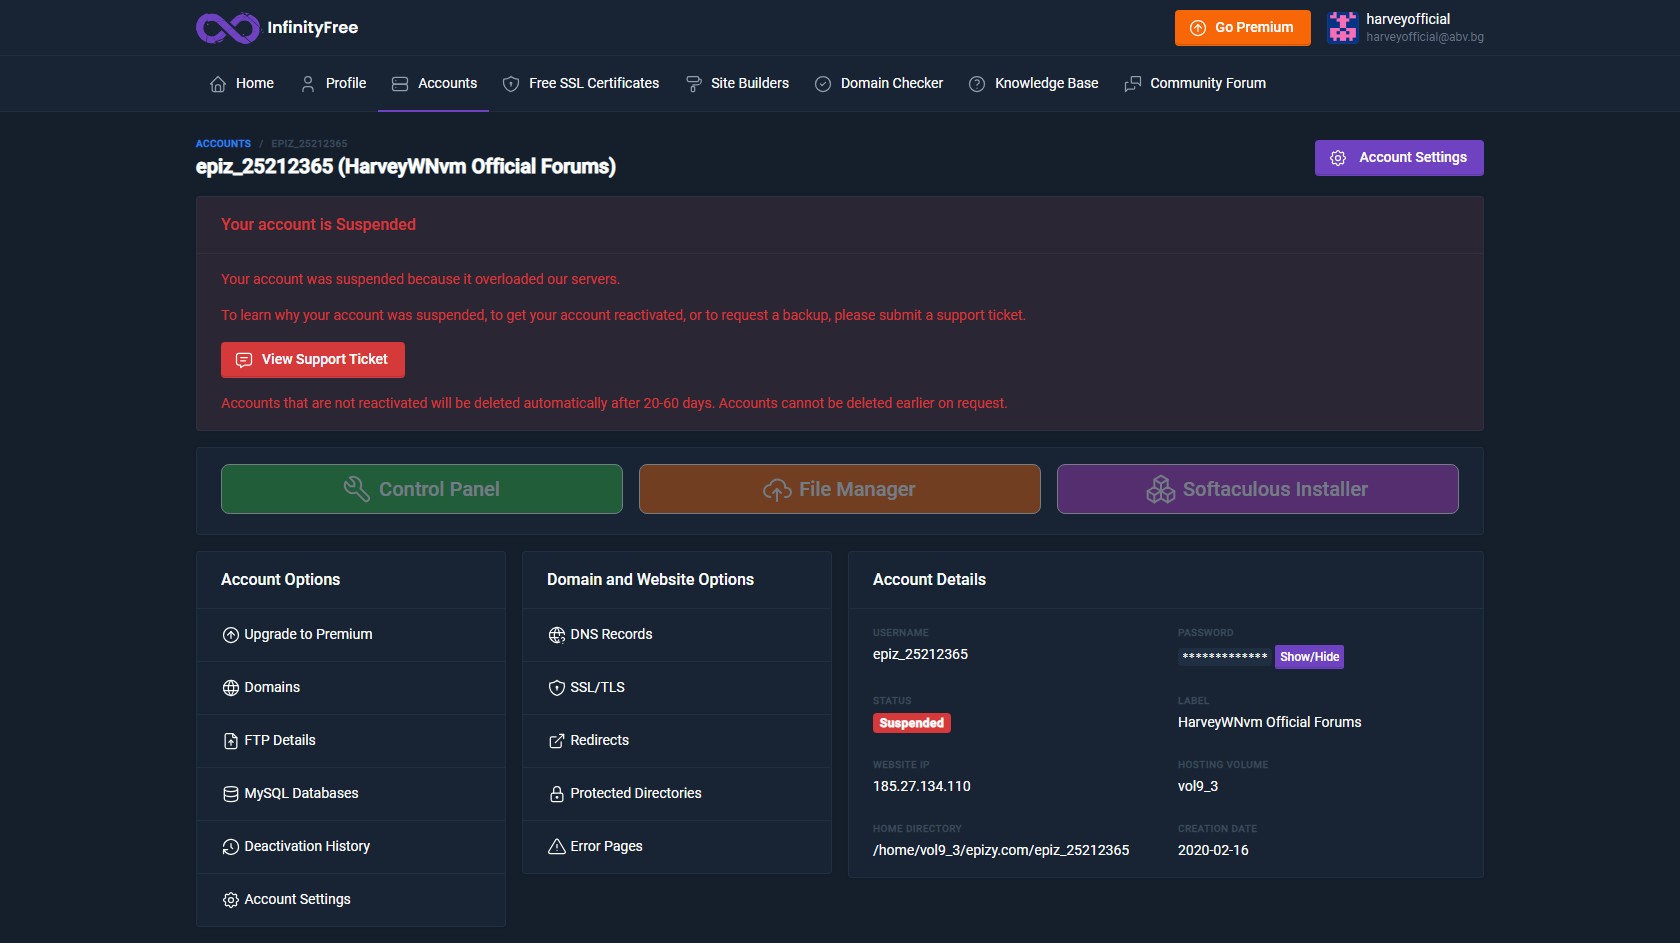
Task: Click the View Support Ticket button
Action: click(313, 360)
